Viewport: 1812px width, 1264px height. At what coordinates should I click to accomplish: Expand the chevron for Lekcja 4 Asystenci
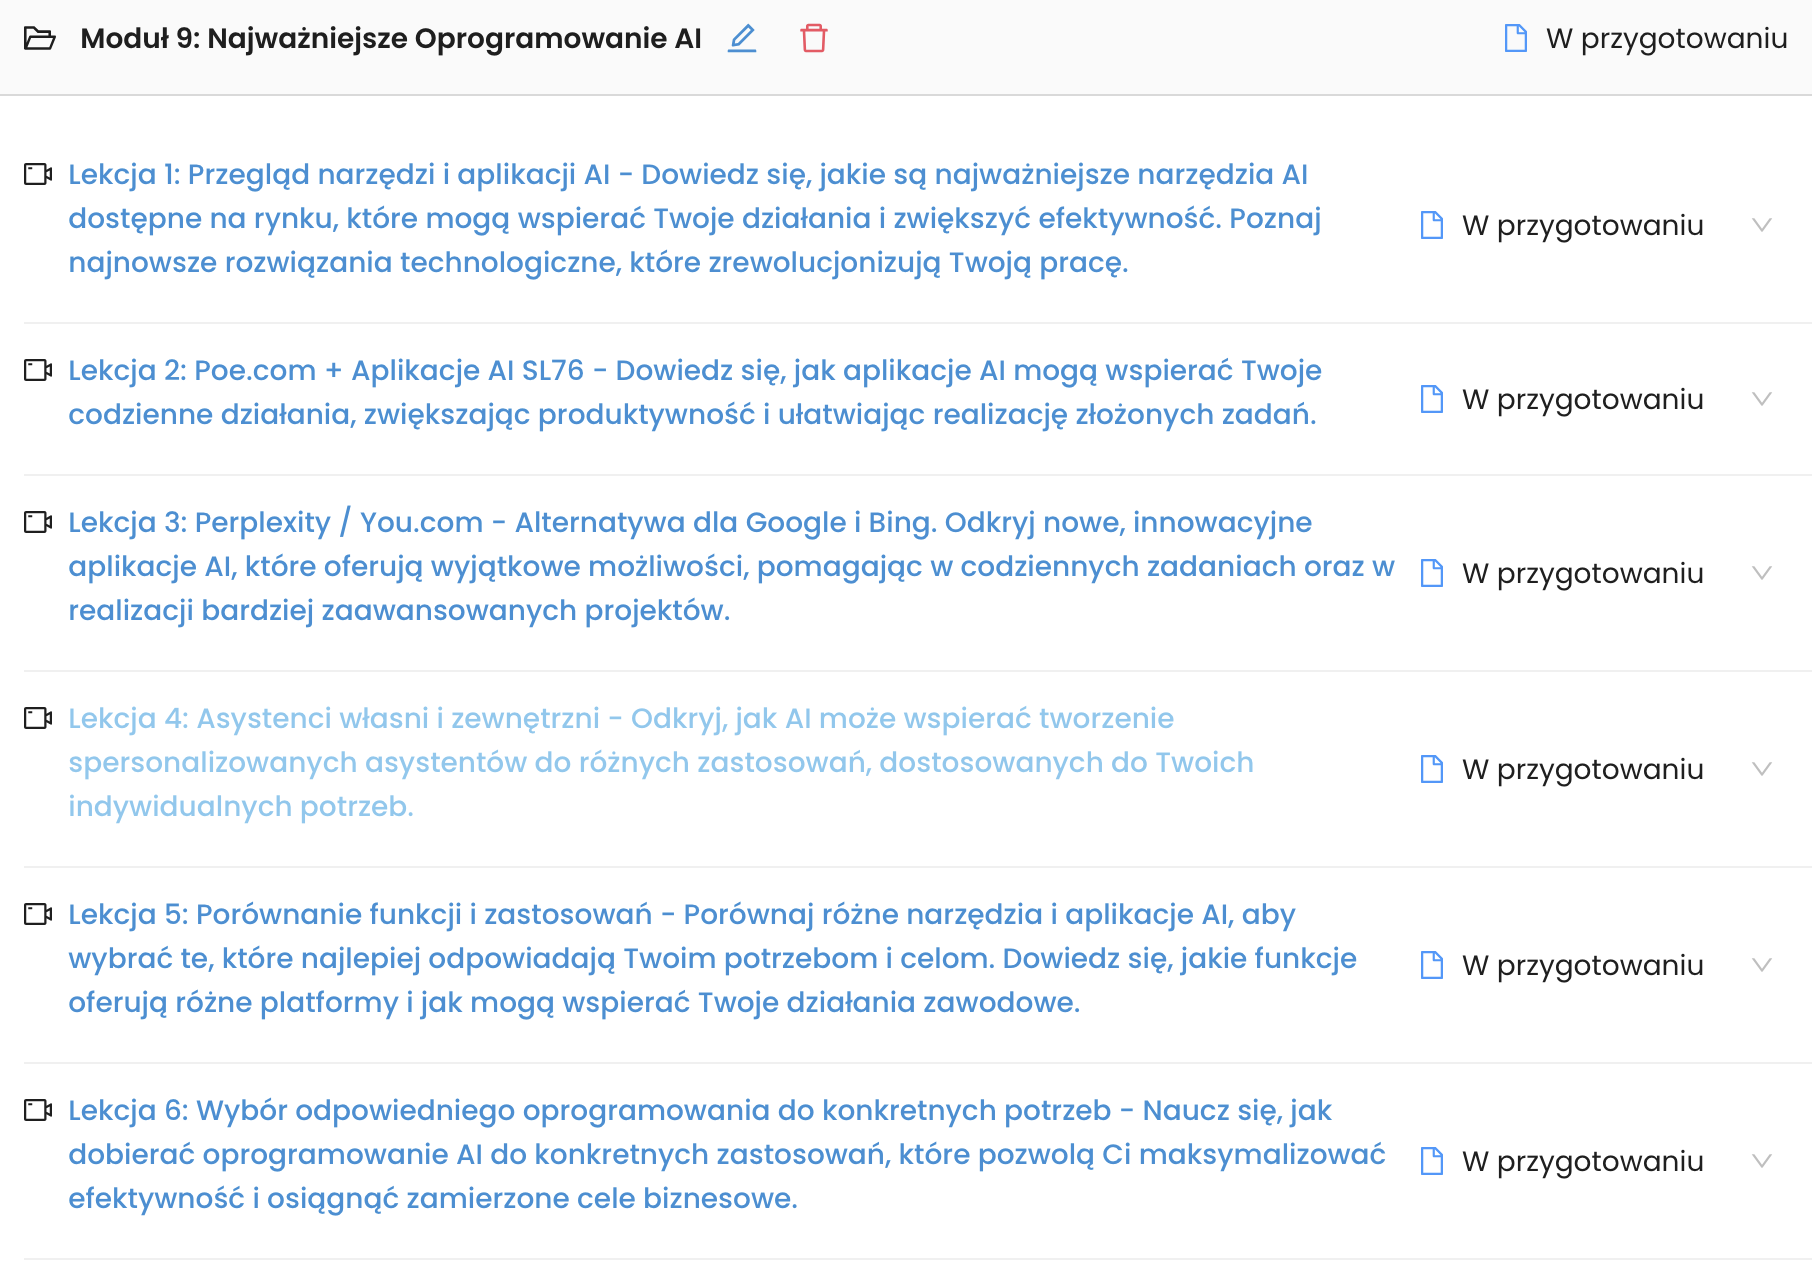[1762, 769]
